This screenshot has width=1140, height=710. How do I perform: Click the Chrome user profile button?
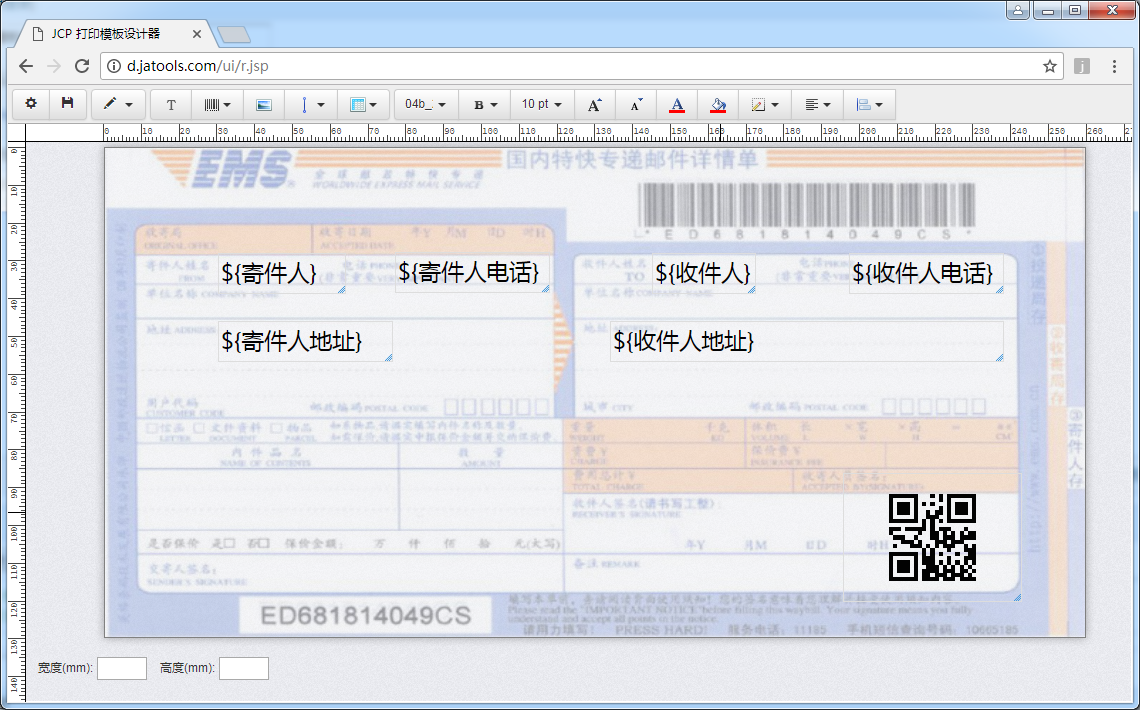[x=1018, y=10]
